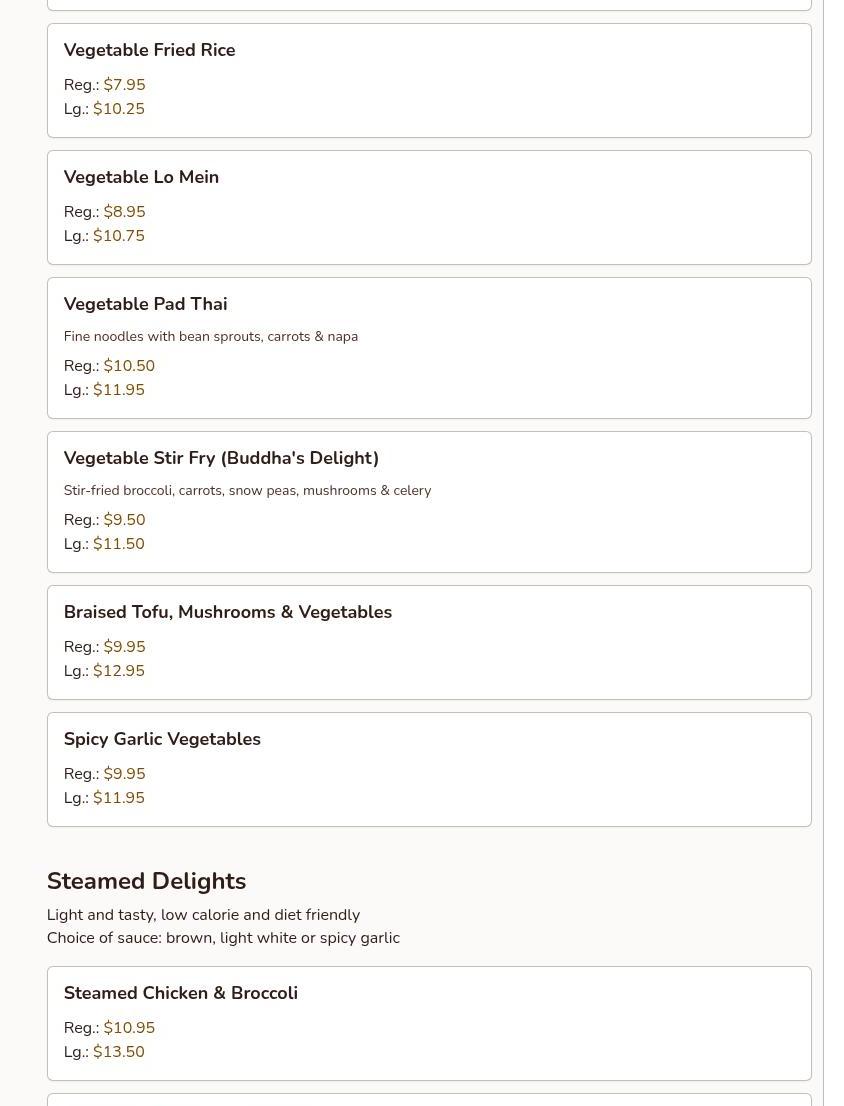Pick the $10.75 large Lo Mein price
This screenshot has height=1106, width=844.
(119, 236)
